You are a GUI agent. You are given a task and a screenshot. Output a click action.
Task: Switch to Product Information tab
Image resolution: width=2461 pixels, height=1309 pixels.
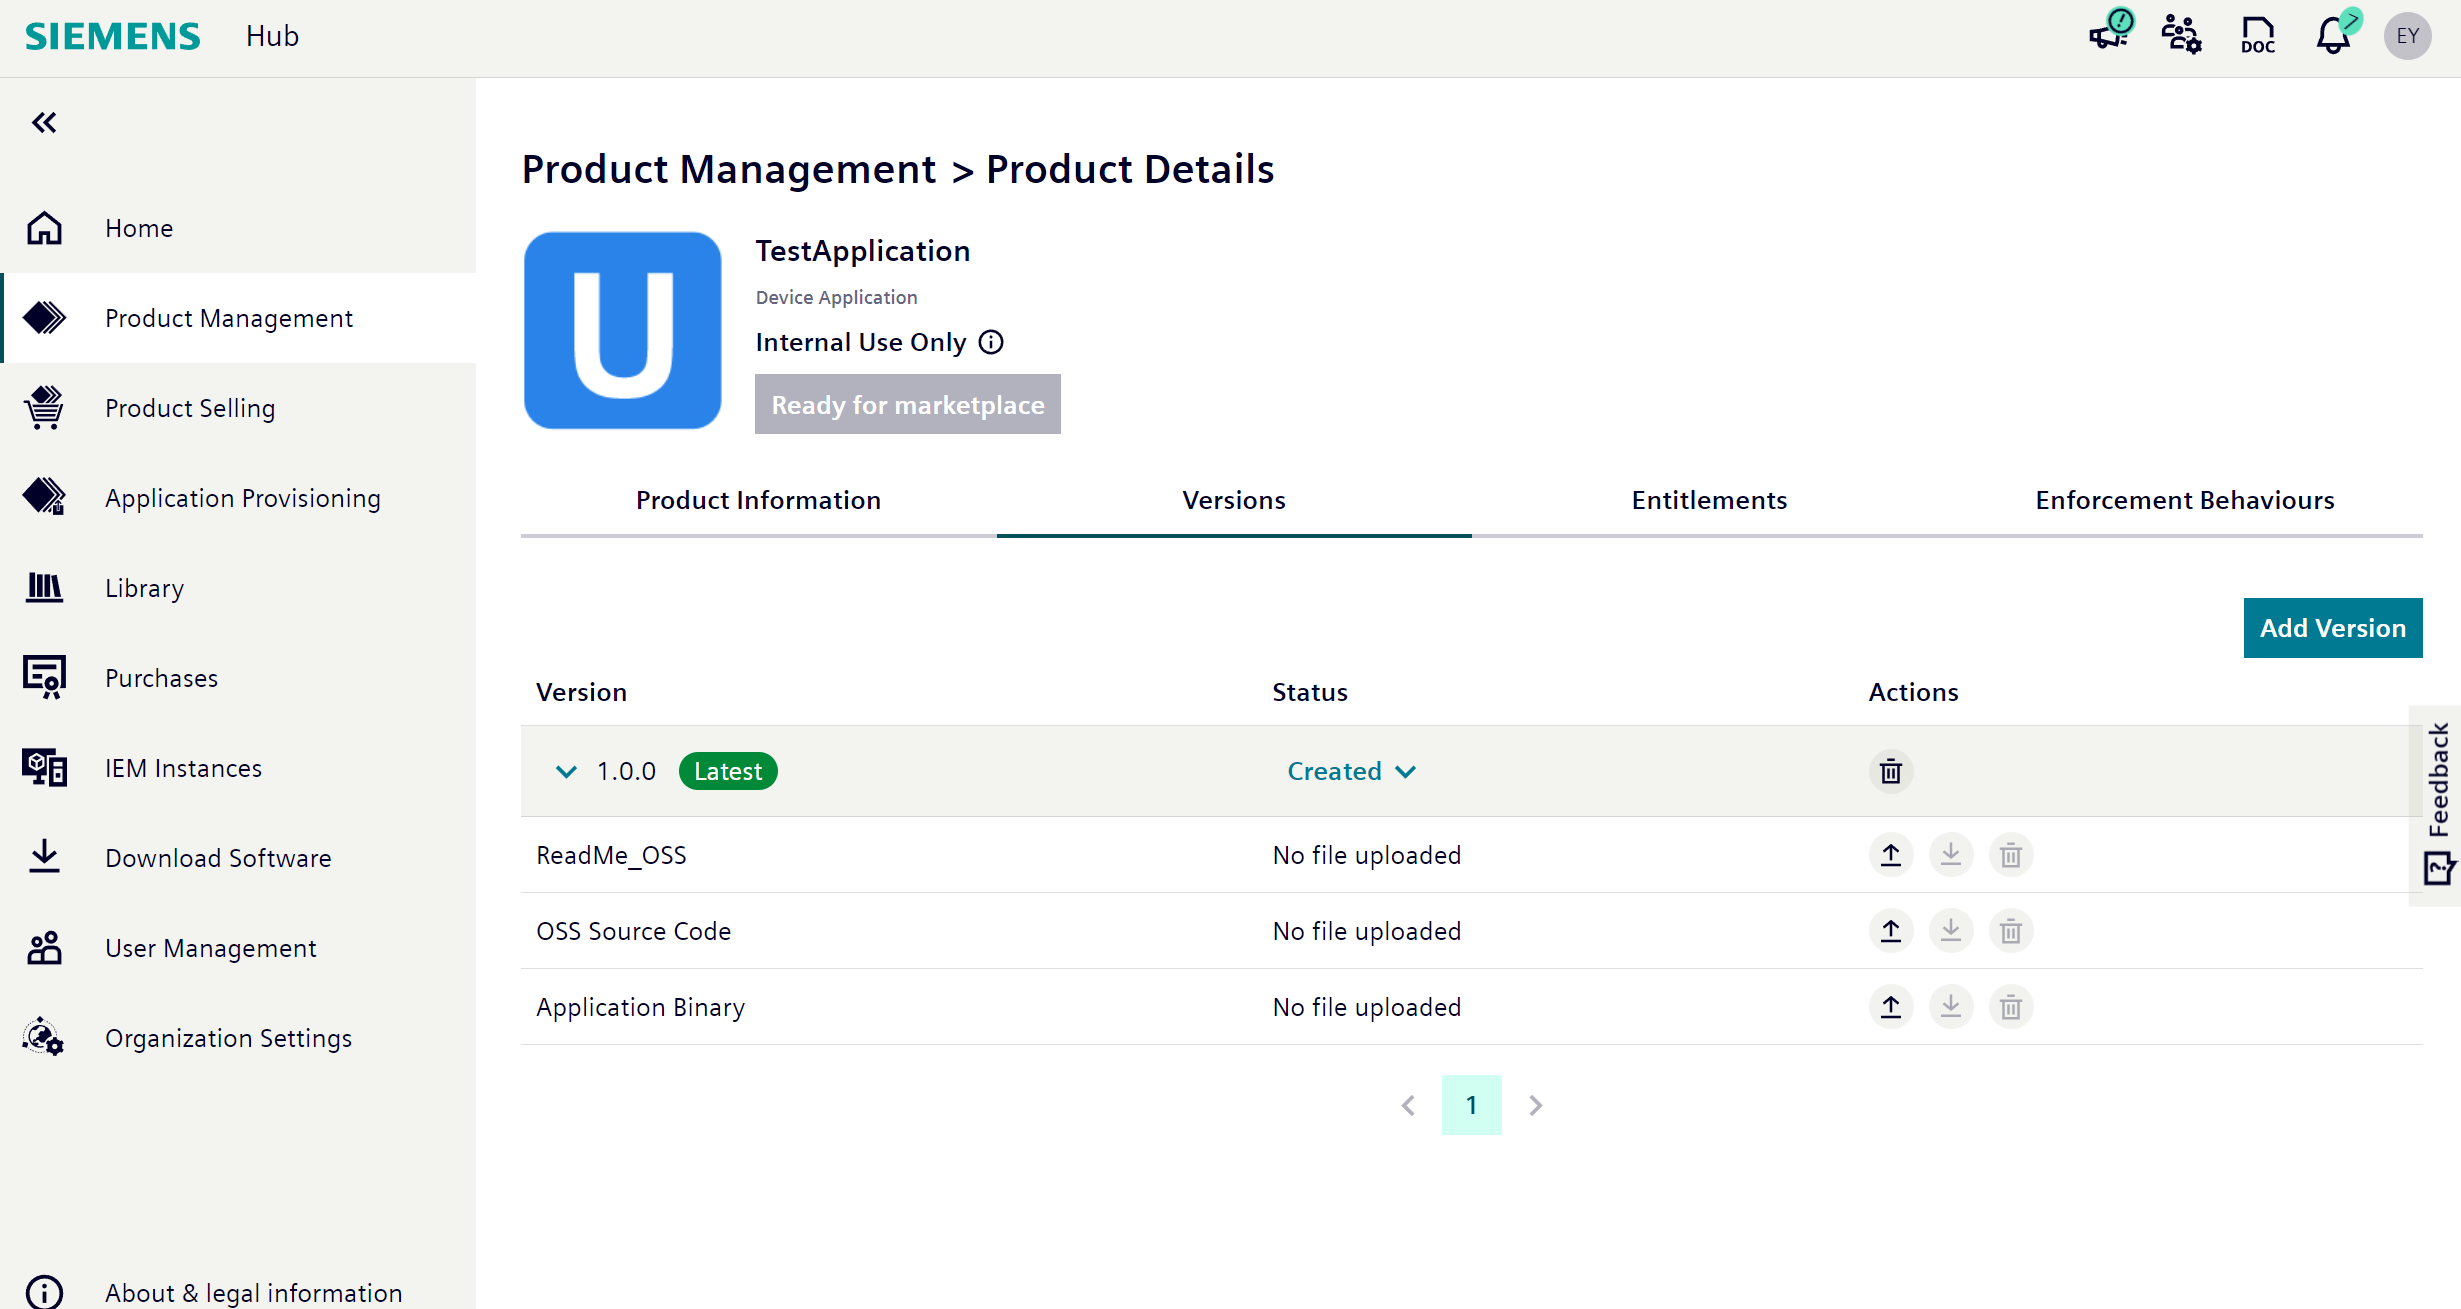point(758,500)
